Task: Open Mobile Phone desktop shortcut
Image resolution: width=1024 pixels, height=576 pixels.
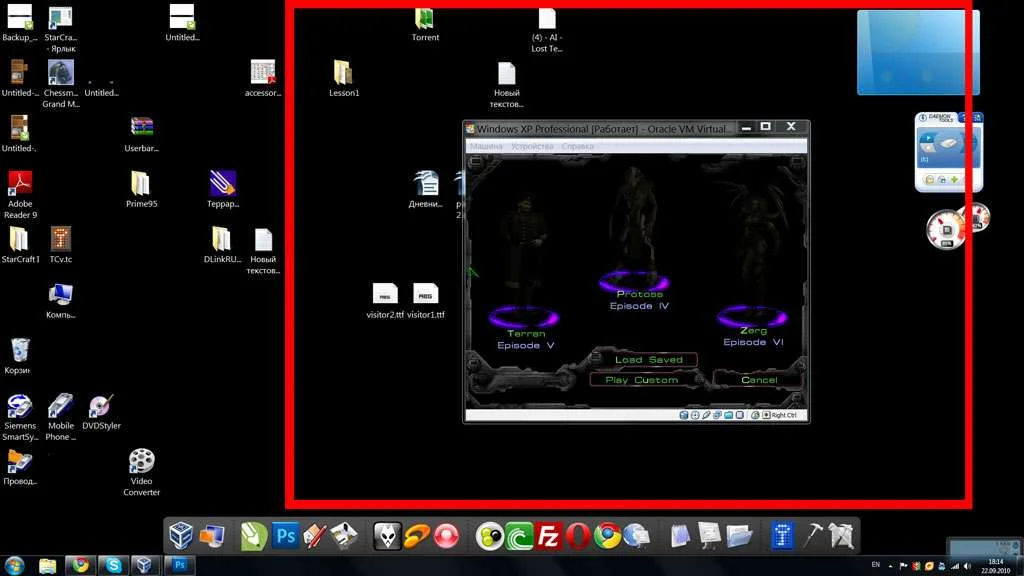Action: coord(60,417)
